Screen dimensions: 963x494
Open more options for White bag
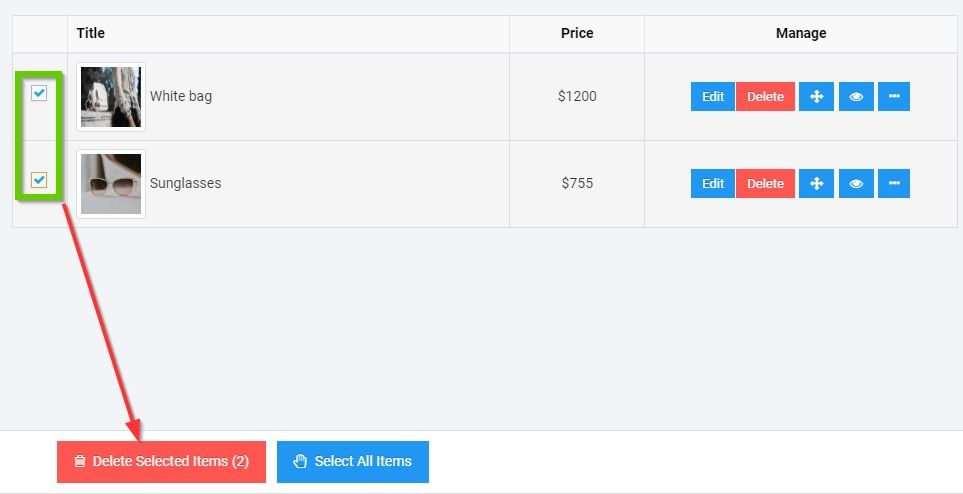tap(894, 96)
